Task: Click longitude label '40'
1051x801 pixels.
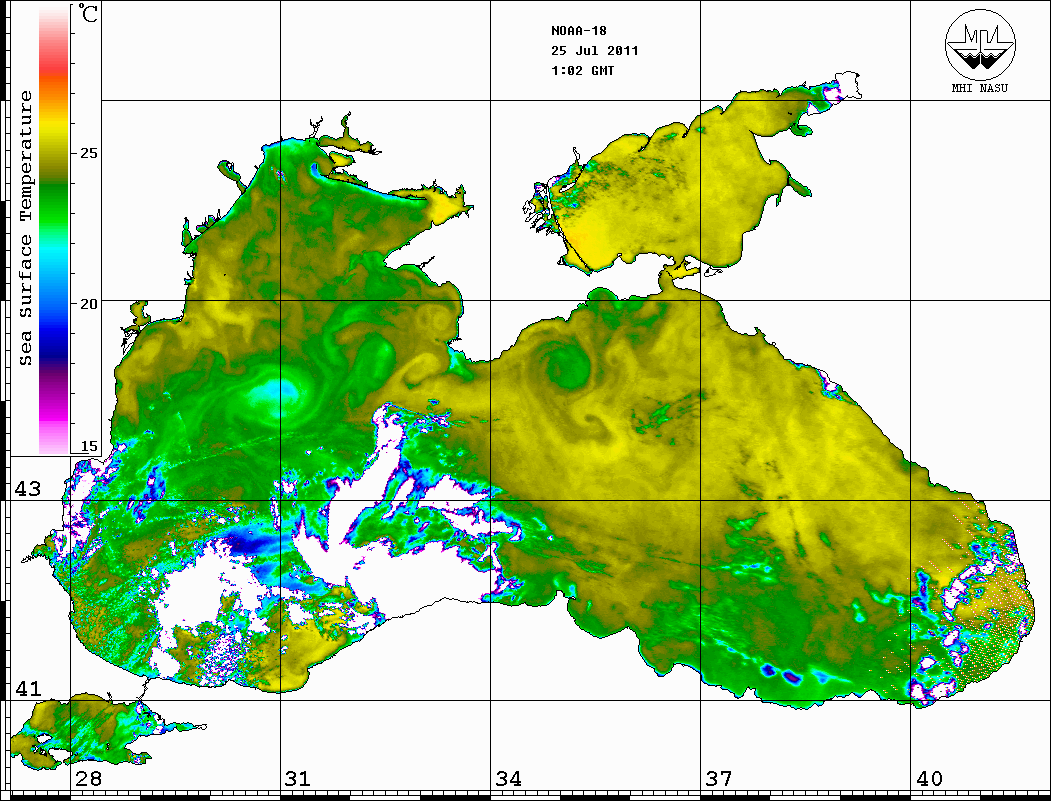Action: (x=929, y=778)
